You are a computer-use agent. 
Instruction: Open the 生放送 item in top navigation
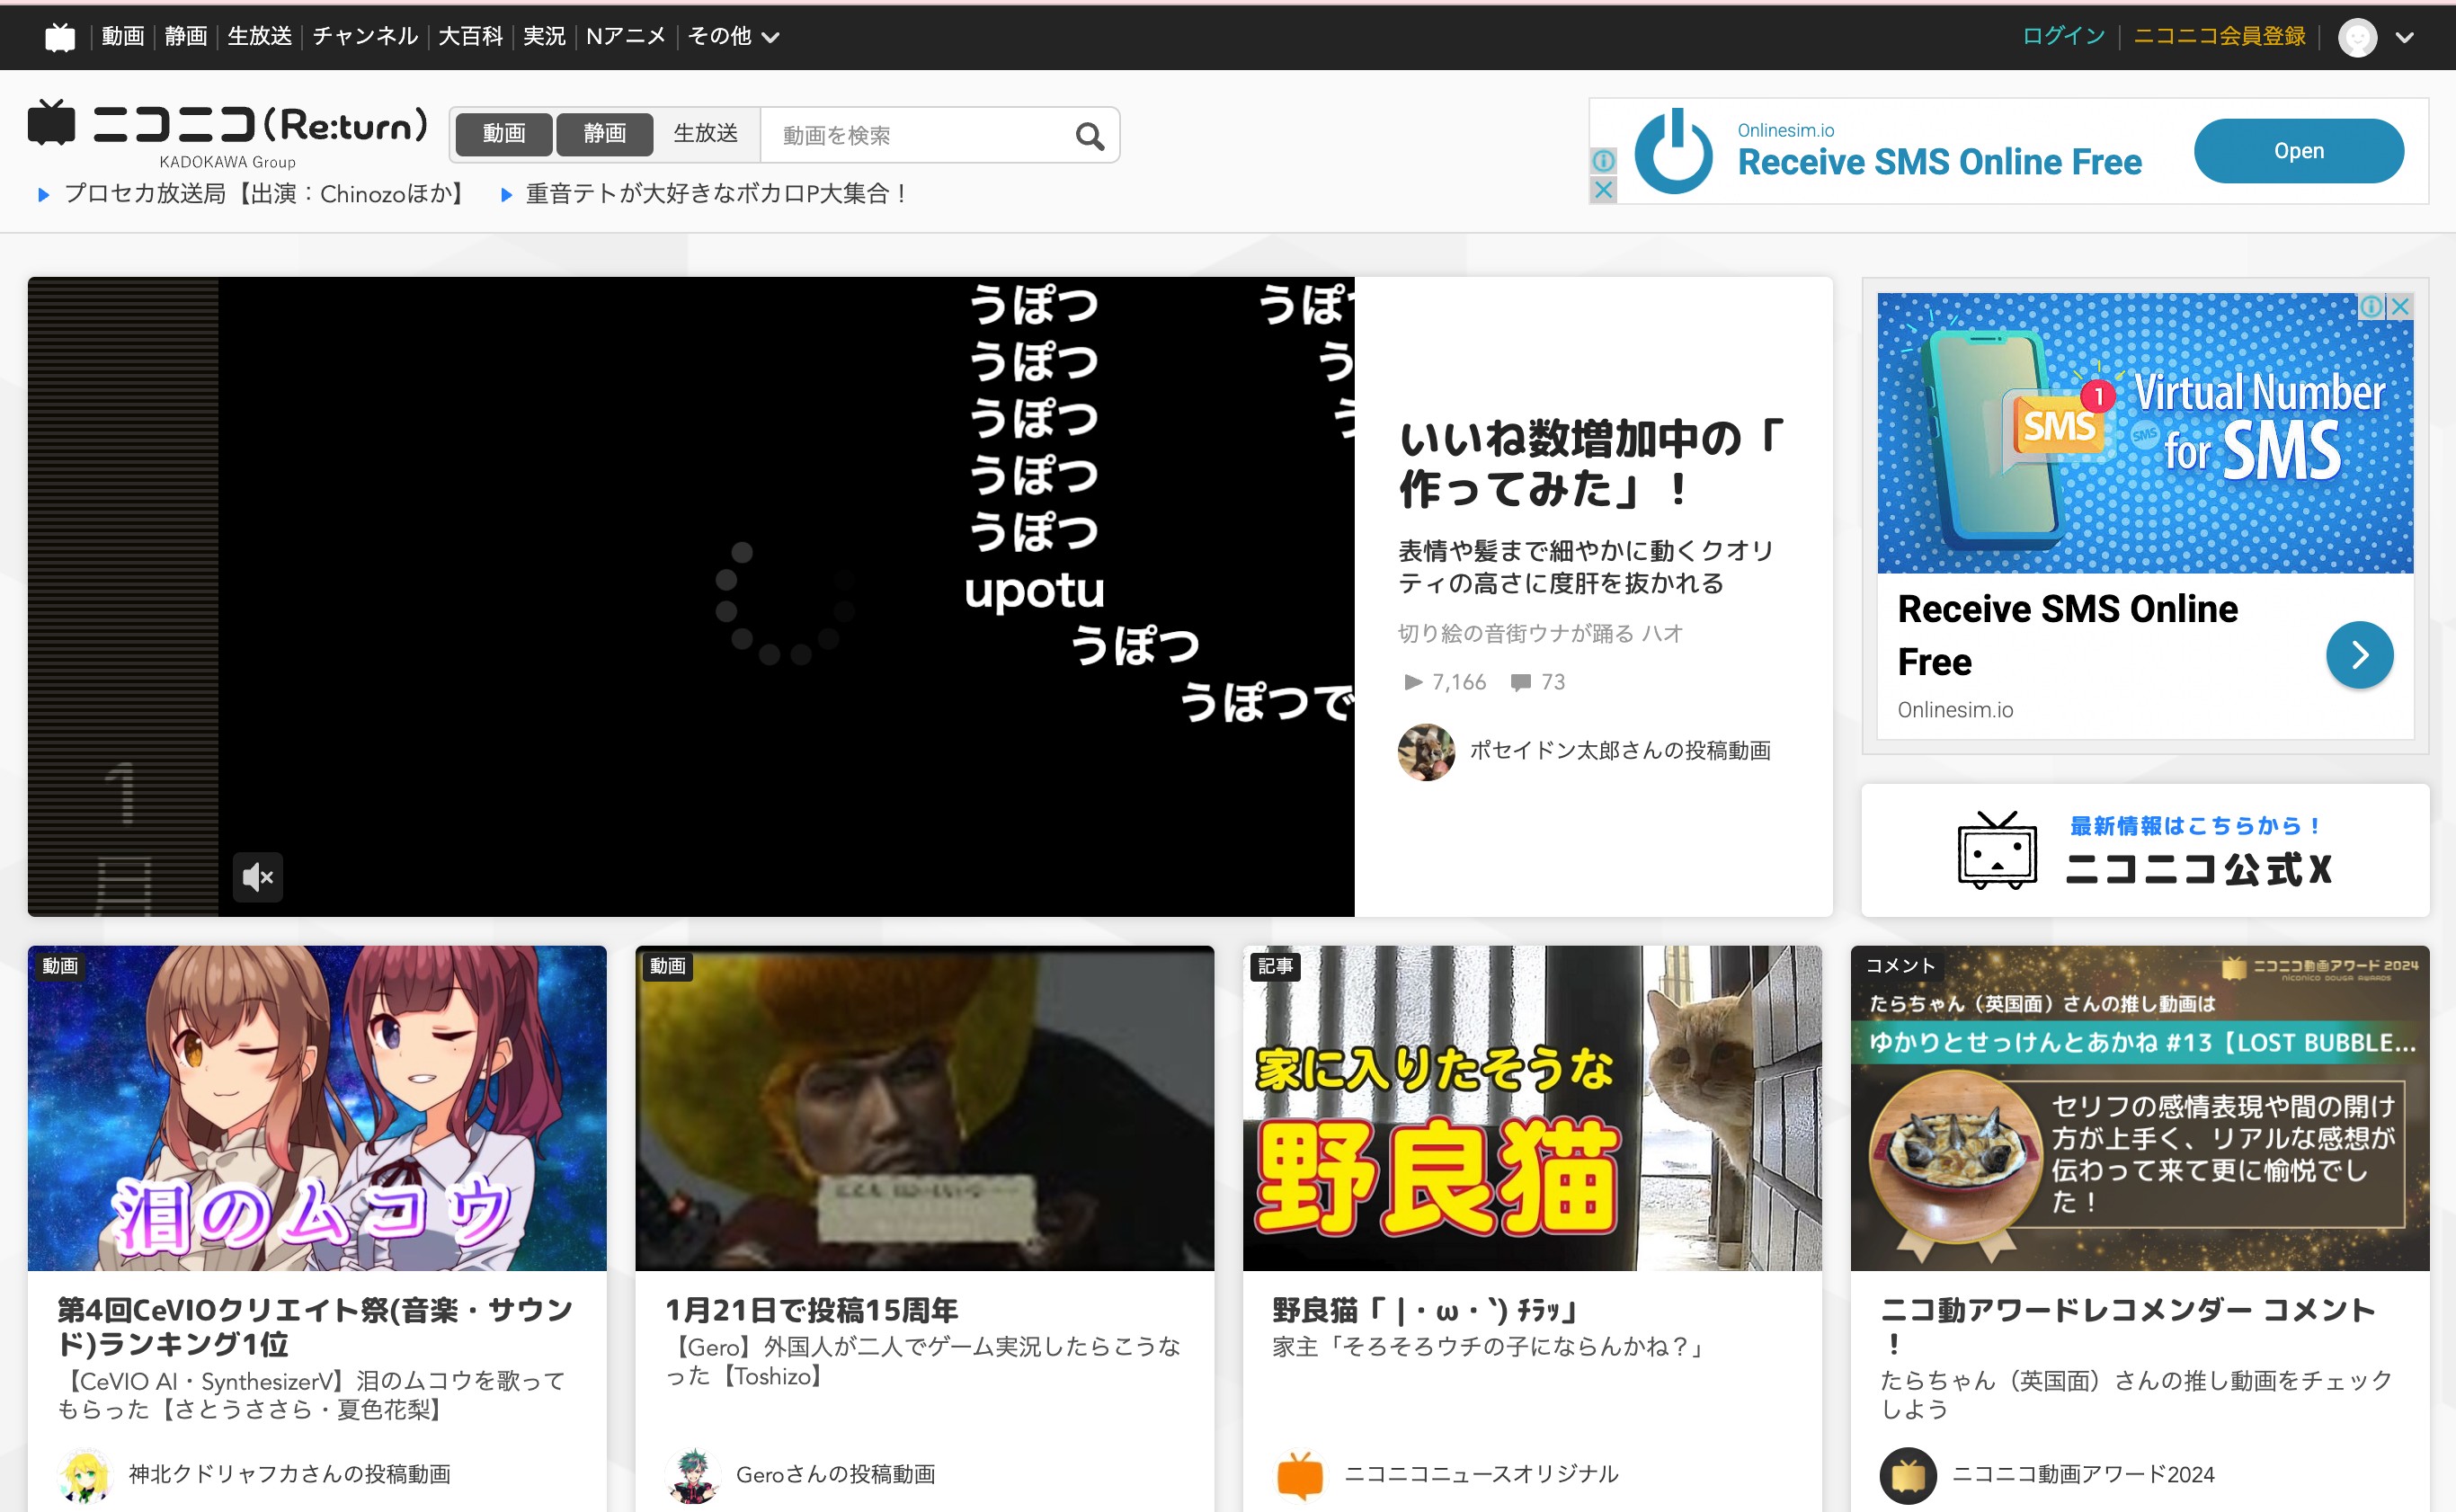pos(260,37)
